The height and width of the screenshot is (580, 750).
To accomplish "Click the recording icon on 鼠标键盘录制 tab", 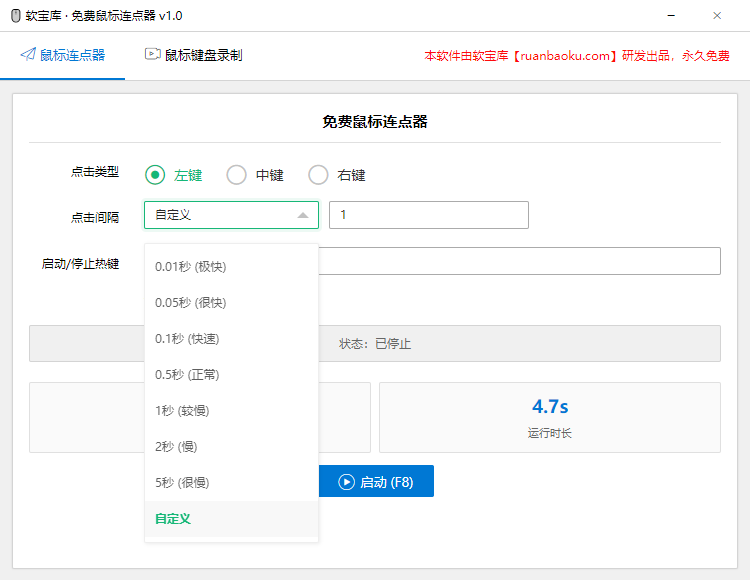I will (x=153, y=55).
